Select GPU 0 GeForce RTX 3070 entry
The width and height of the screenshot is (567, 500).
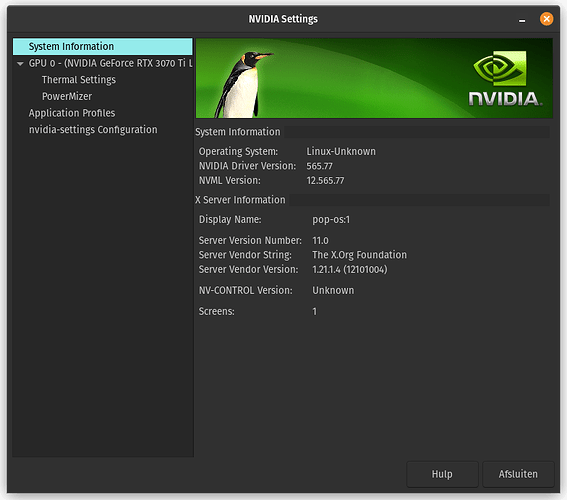click(x=110, y=63)
